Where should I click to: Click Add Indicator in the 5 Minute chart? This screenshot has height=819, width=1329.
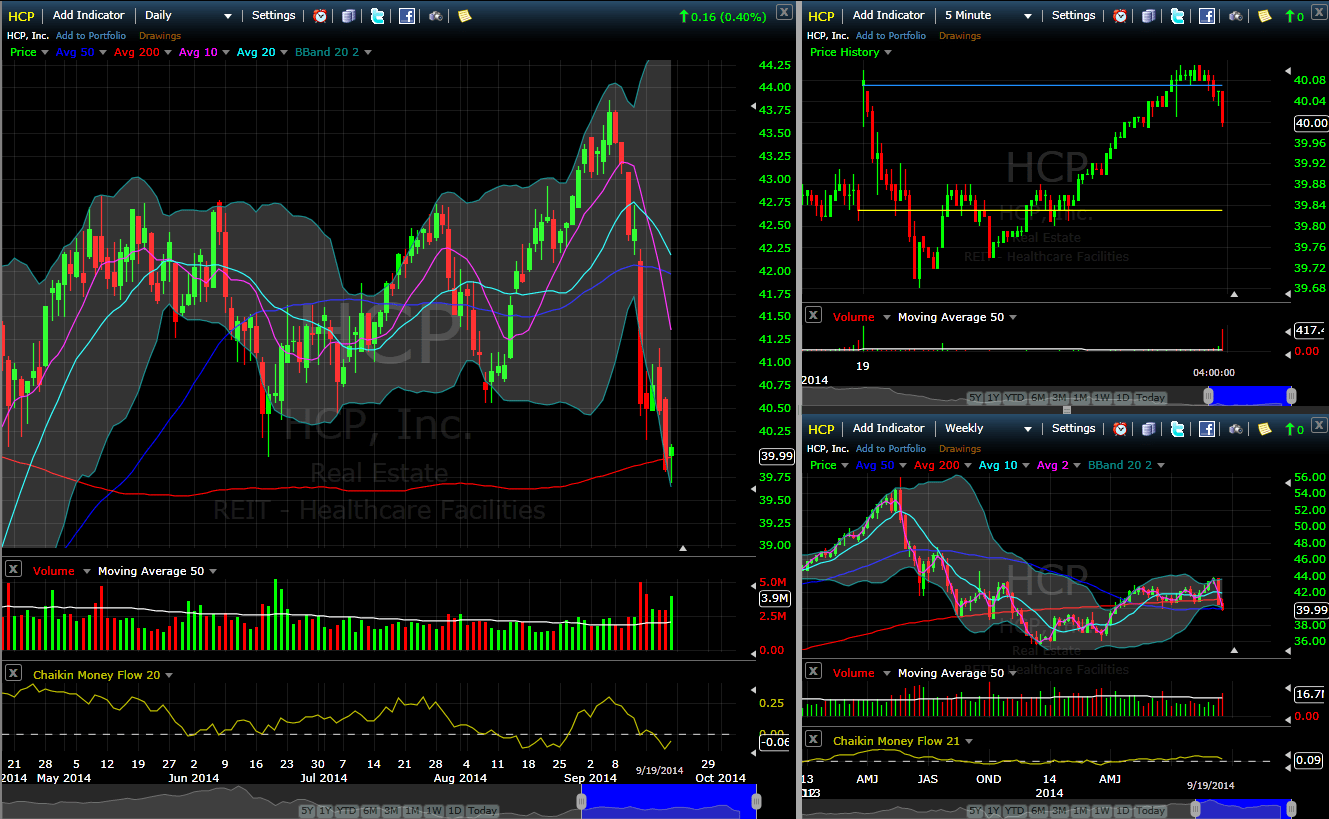click(x=889, y=16)
